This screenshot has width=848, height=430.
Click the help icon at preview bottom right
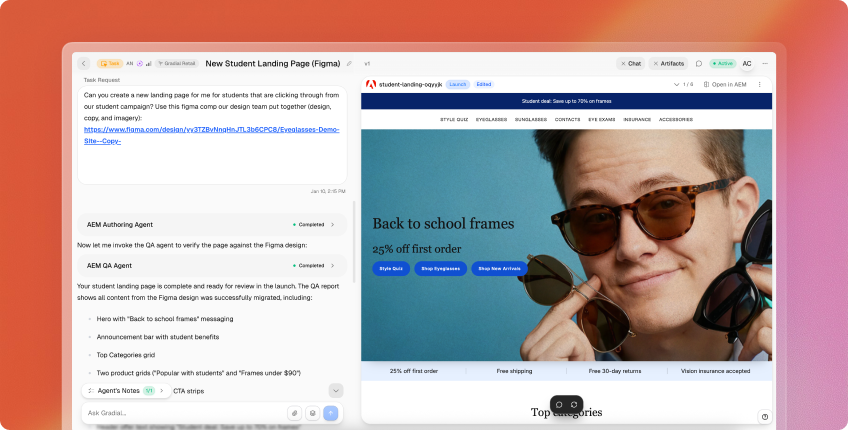tap(765, 417)
